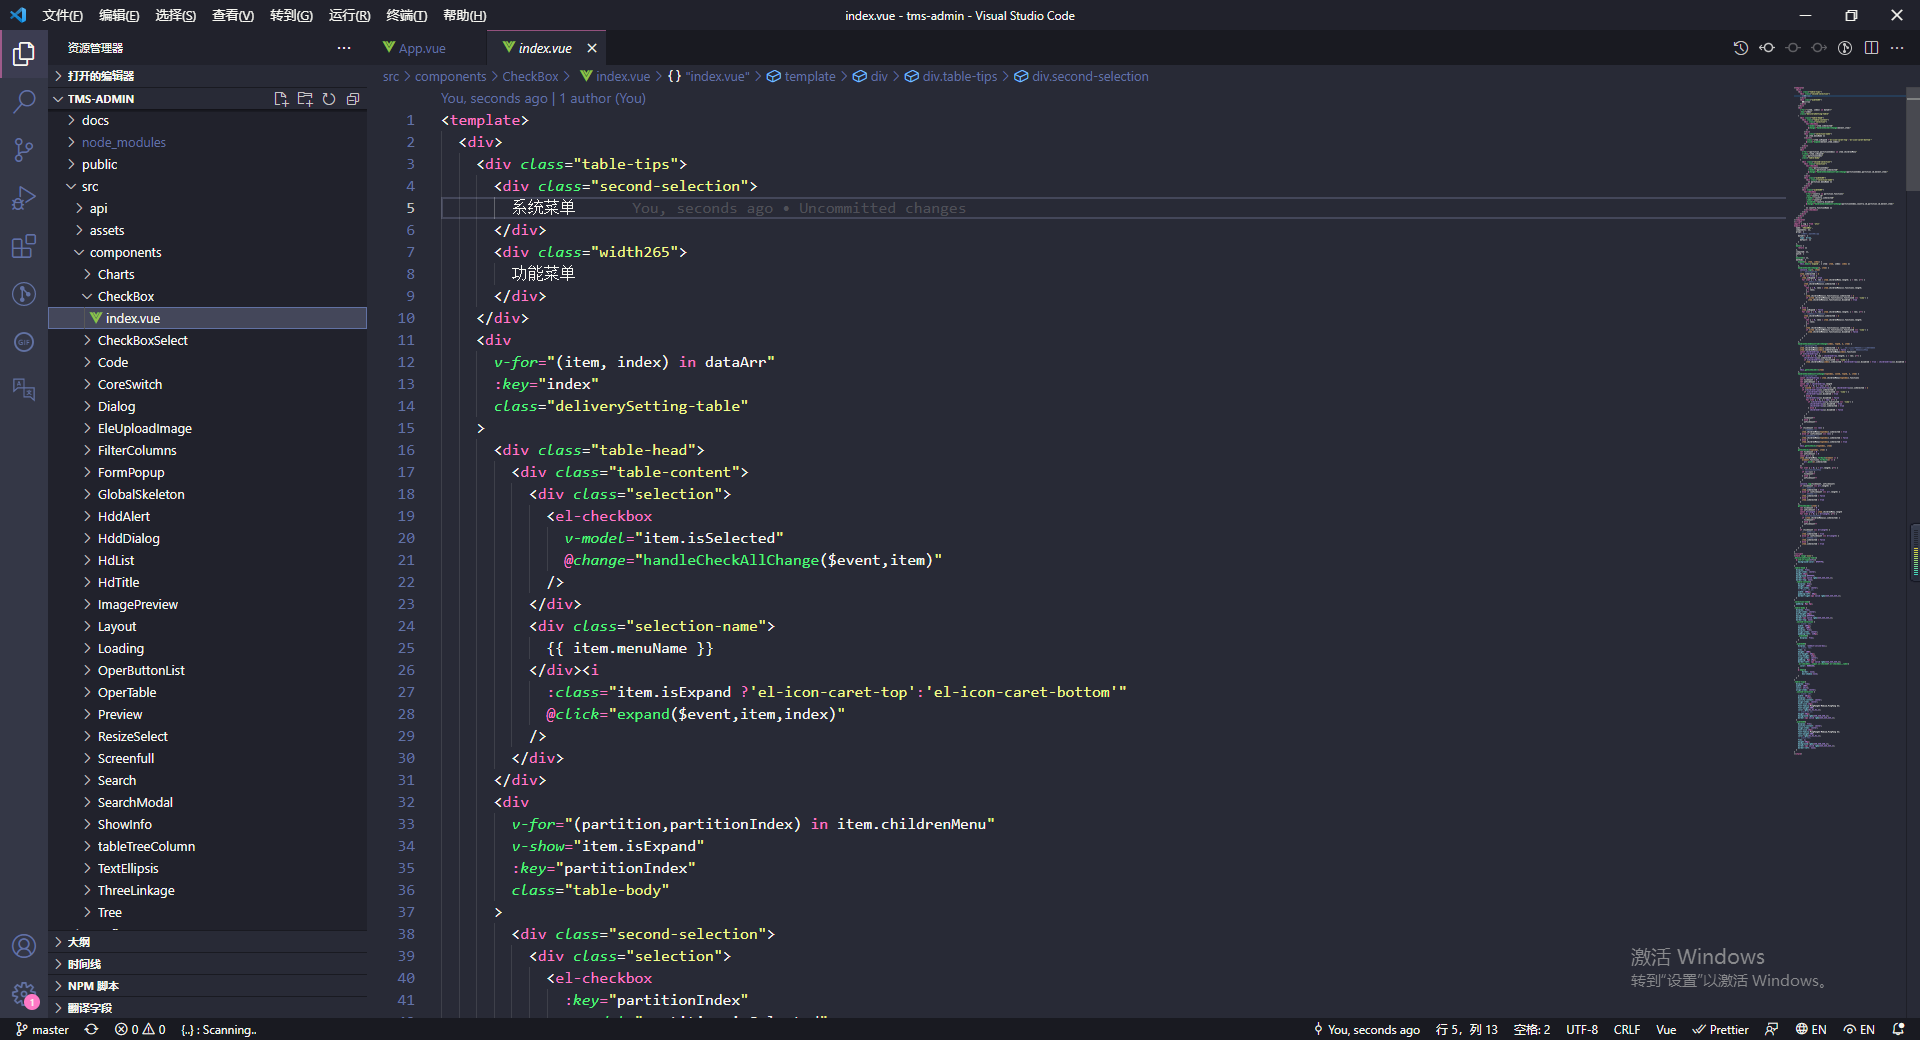Close the index.vue editor tab
Viewport: 1920px width, 1040px height.
(592, 48)
